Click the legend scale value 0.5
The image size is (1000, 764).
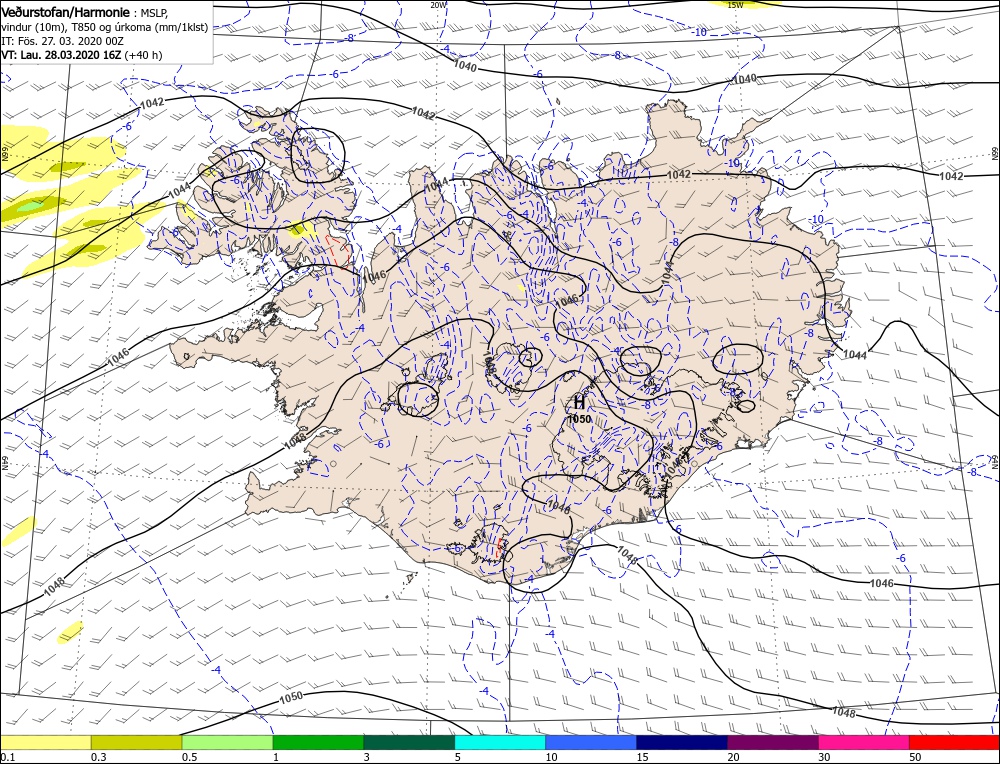[x=189, y=757]
